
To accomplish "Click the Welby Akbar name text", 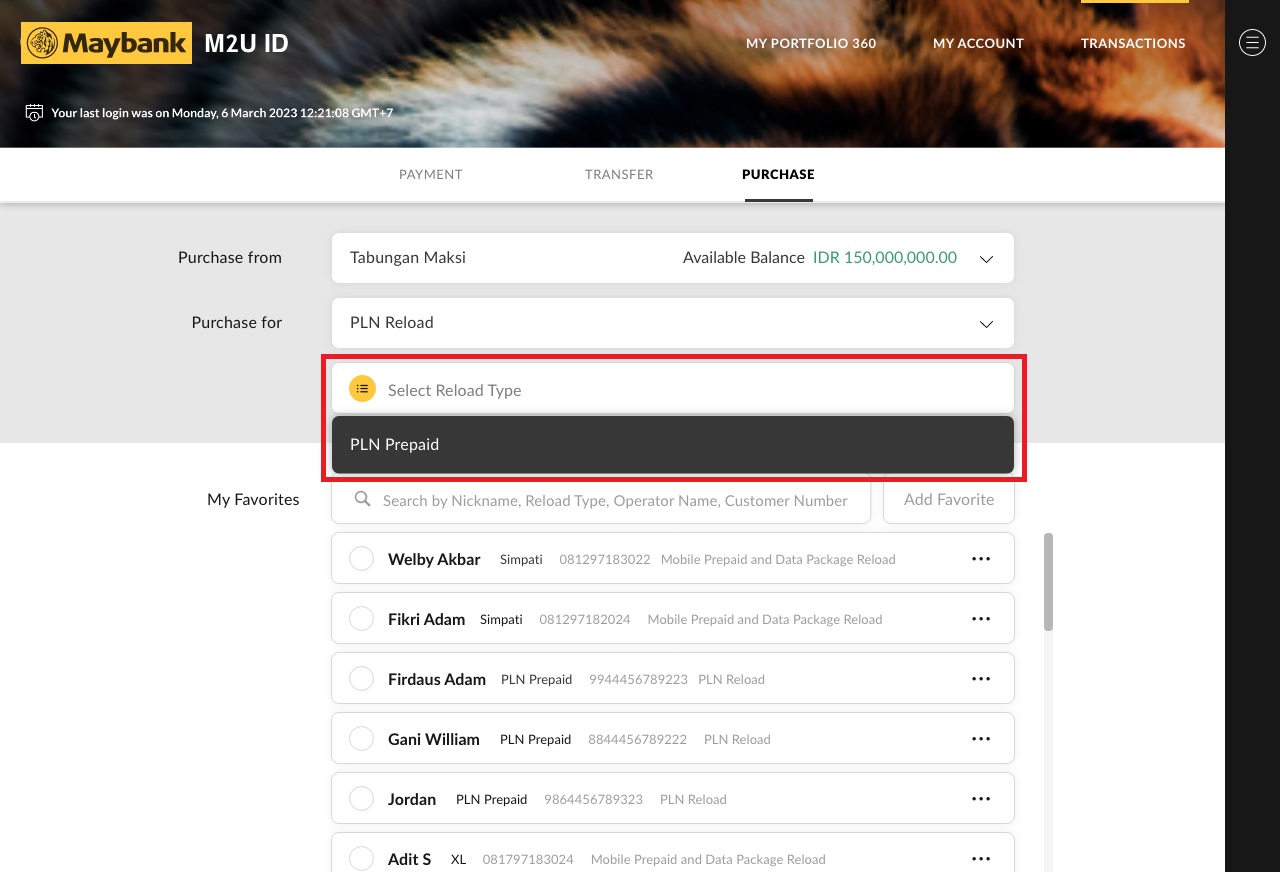I will [x=434, y=559].
